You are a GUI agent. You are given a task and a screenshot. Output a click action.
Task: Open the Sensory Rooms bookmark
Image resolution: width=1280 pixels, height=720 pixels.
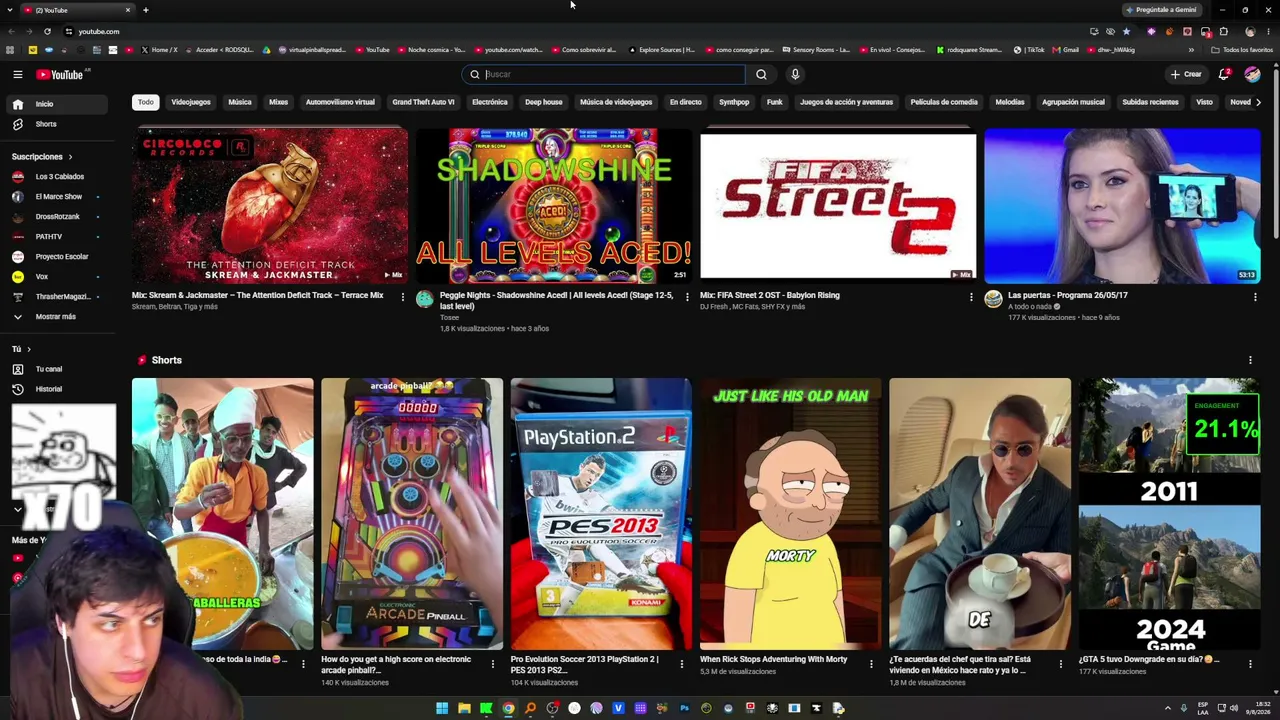tap(816, 50)
